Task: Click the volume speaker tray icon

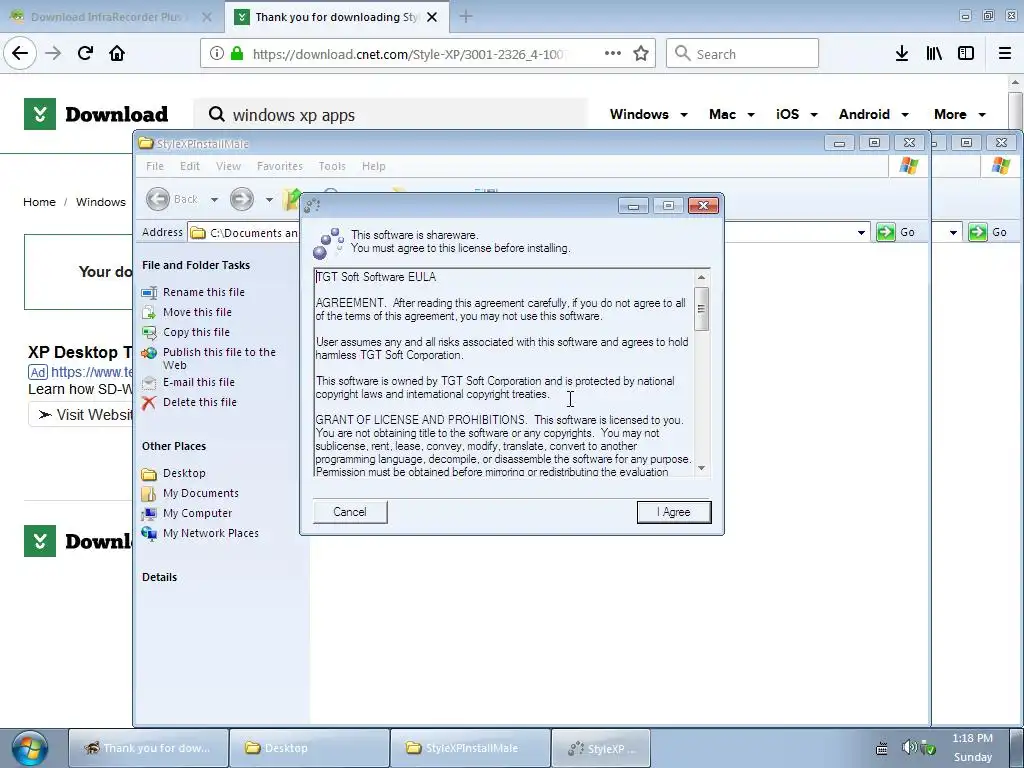Action: click(x=908, y=746)
